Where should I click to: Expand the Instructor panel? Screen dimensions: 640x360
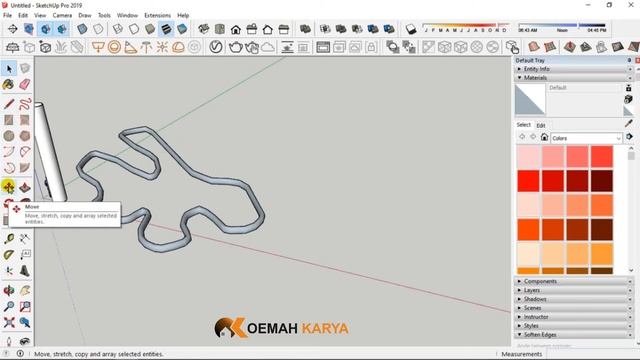(x=573, y=317)
